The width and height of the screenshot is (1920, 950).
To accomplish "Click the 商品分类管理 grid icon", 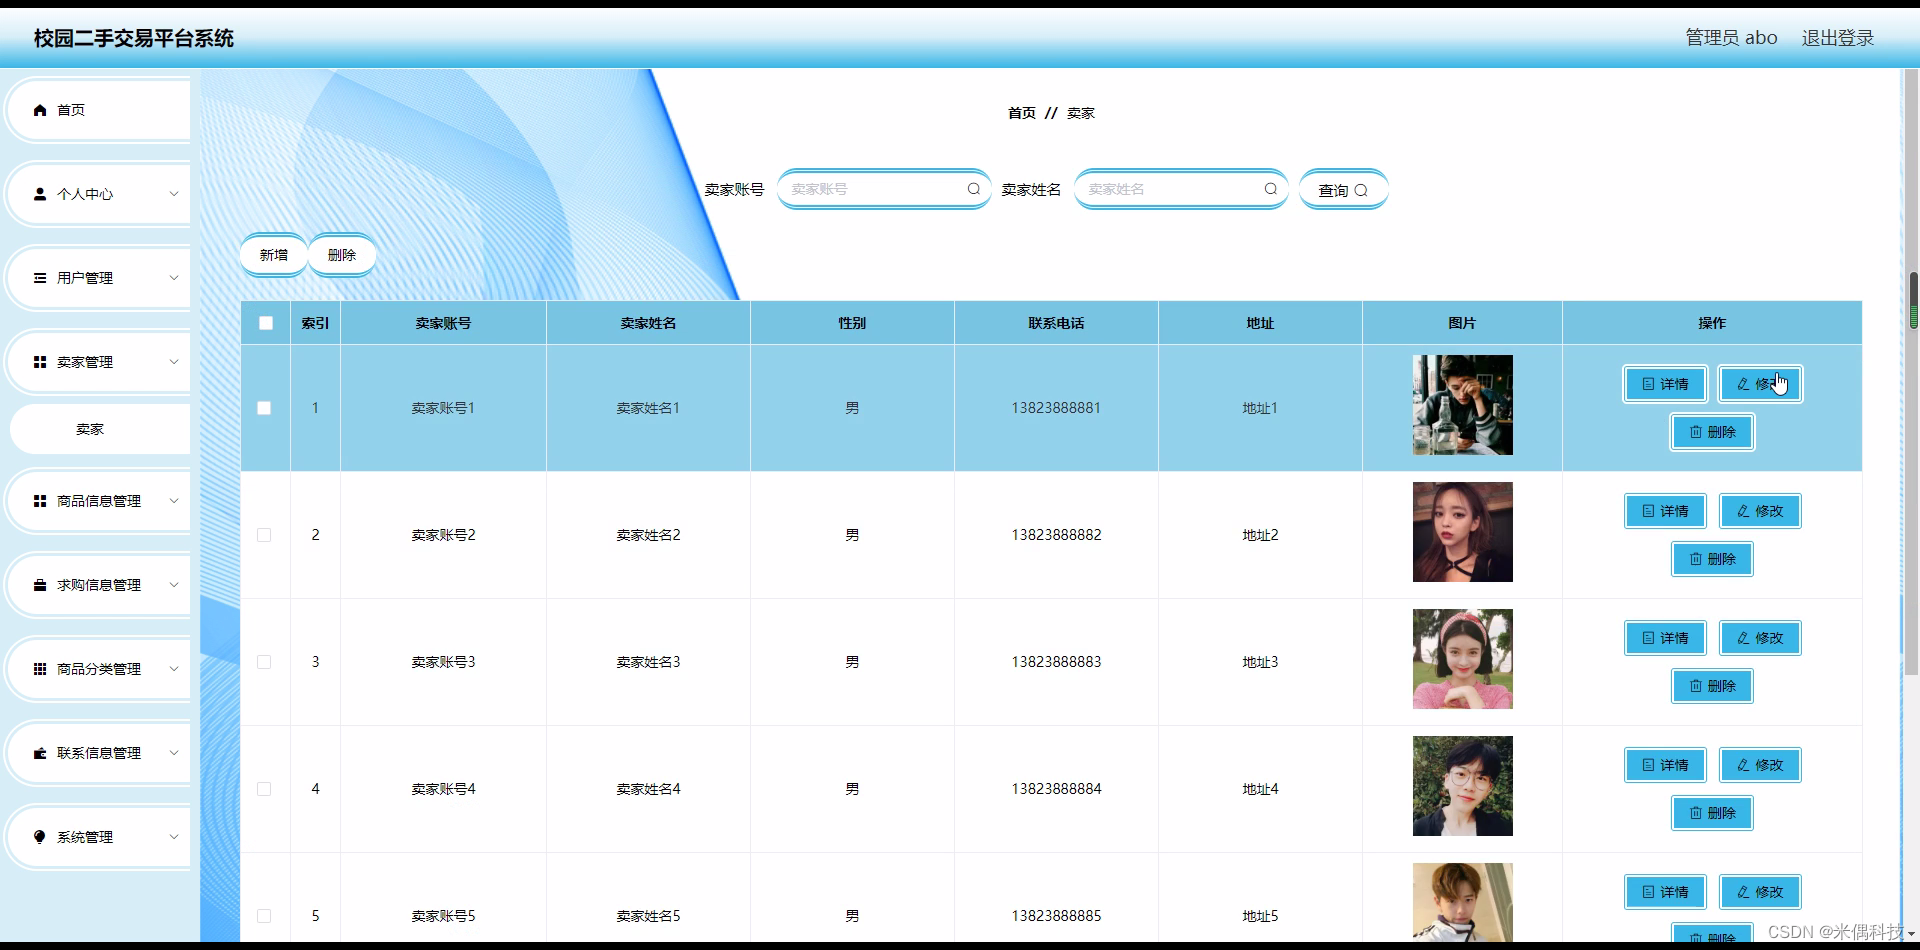I will pyautogui.click(x=40, y=668).
